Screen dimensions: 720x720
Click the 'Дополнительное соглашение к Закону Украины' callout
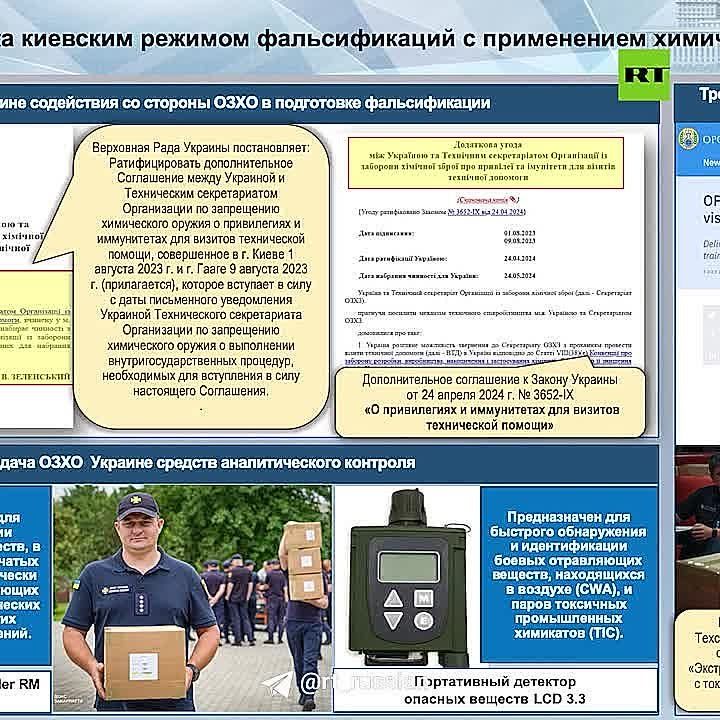[490, 402]
